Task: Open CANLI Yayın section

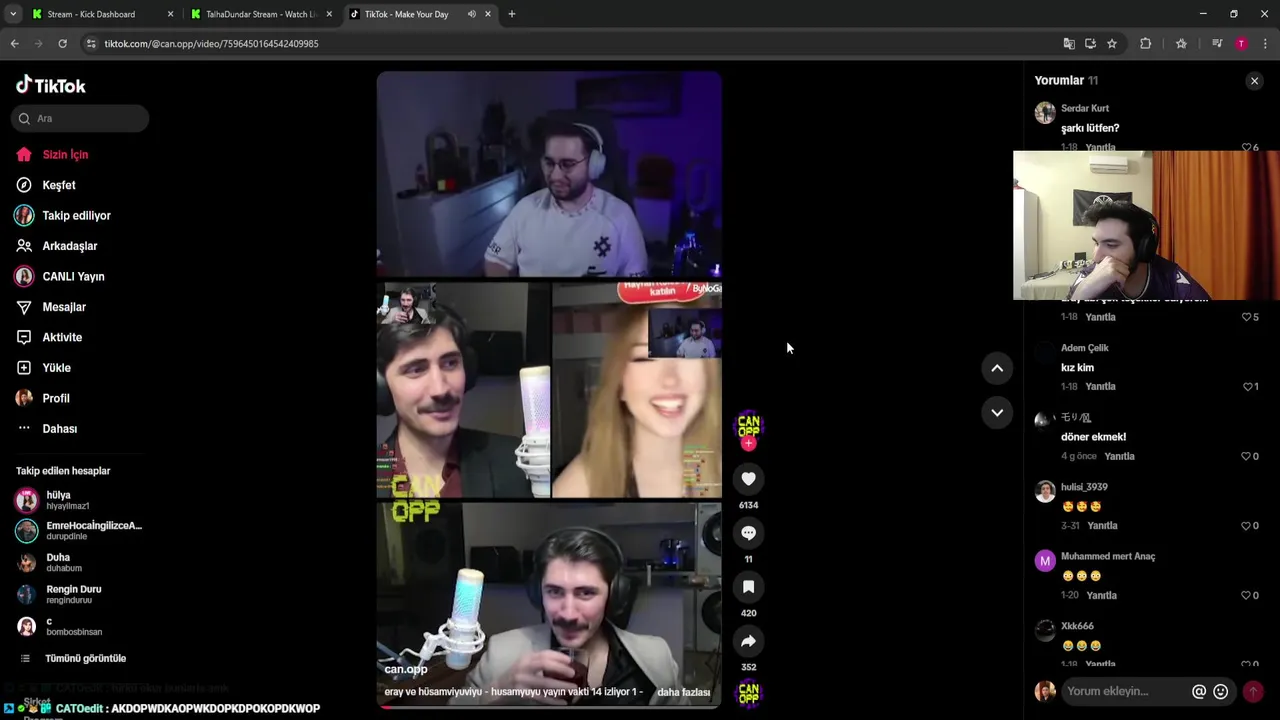Action: [73, 277]
